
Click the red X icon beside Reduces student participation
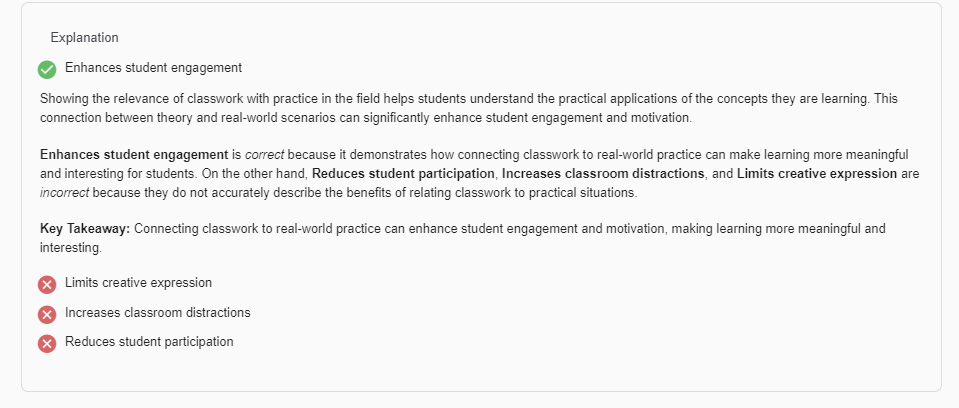click(47, 343)
